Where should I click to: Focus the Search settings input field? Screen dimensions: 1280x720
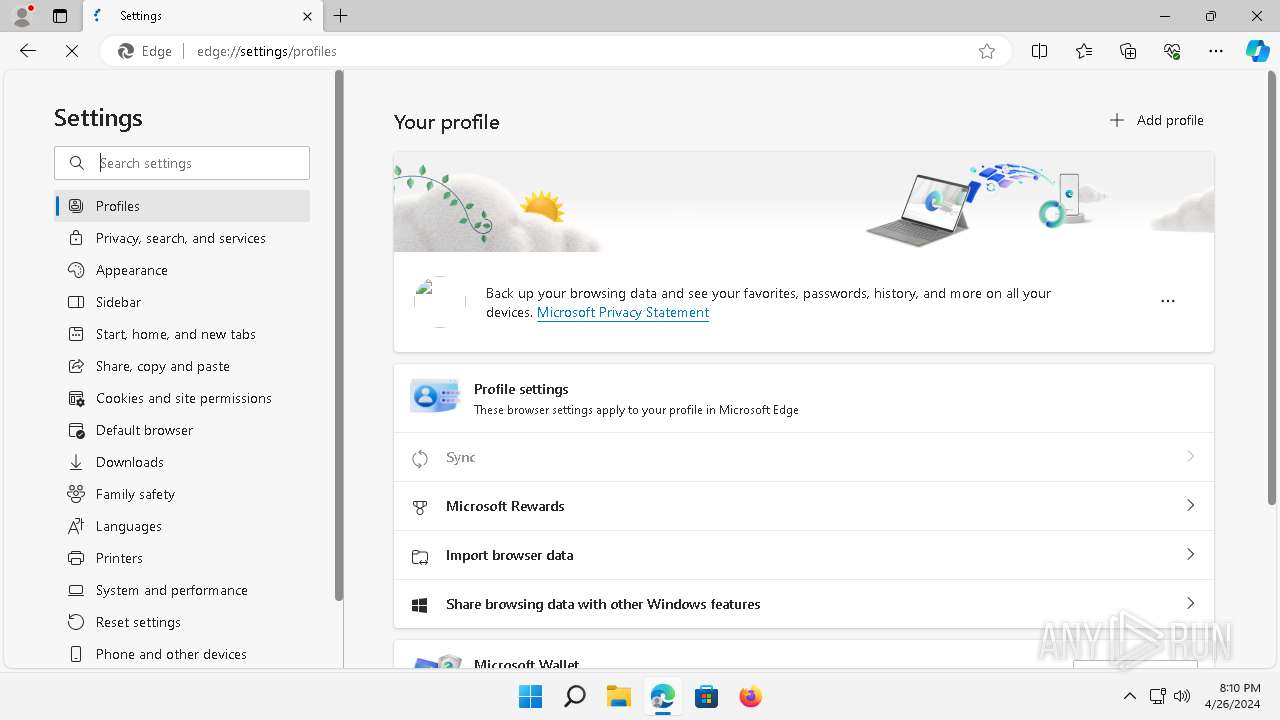point(182,163)
